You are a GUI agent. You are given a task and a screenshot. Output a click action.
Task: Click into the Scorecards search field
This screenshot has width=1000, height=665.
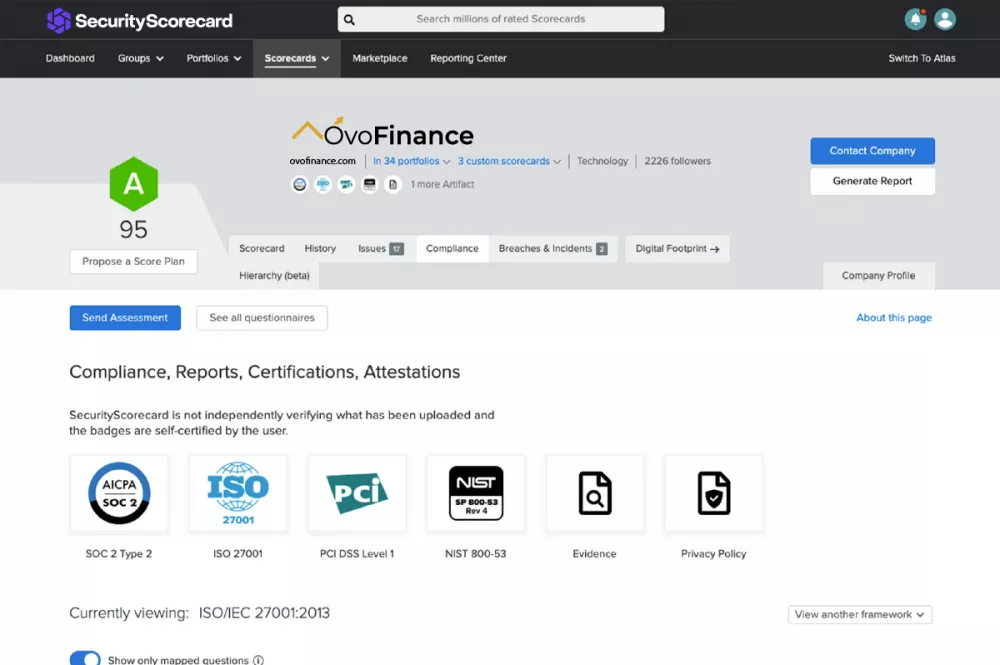point(501,19)
